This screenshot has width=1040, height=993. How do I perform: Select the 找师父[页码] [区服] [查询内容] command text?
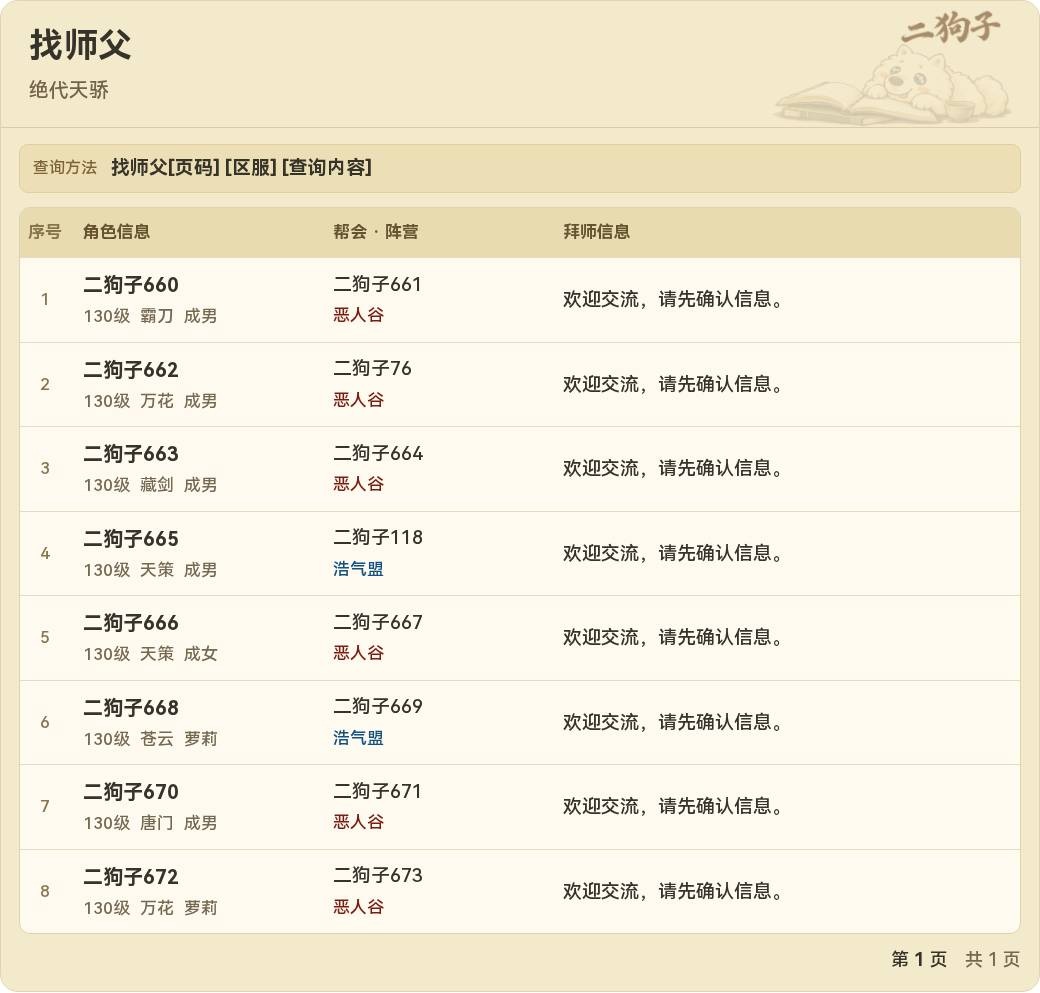(x=241, y=167)
